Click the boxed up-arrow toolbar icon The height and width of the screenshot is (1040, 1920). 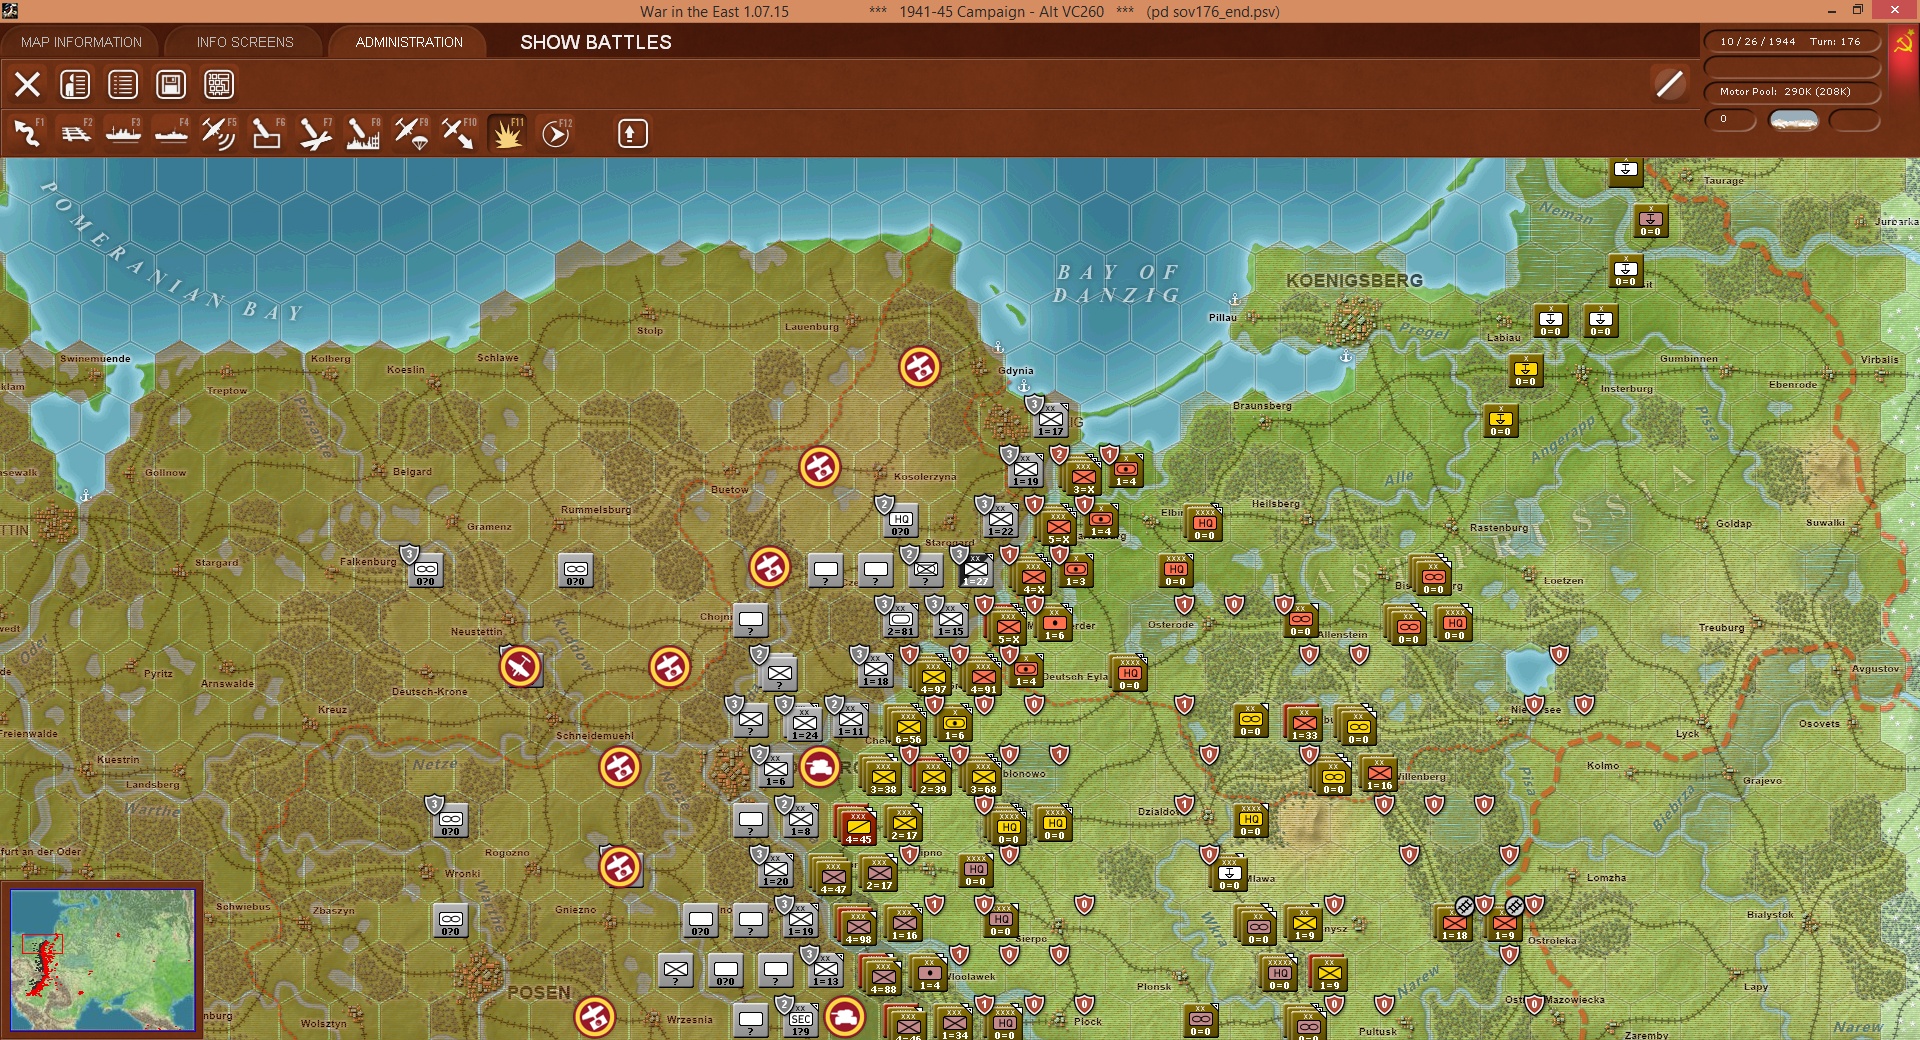pyautogui.click(x=632, y=133)
